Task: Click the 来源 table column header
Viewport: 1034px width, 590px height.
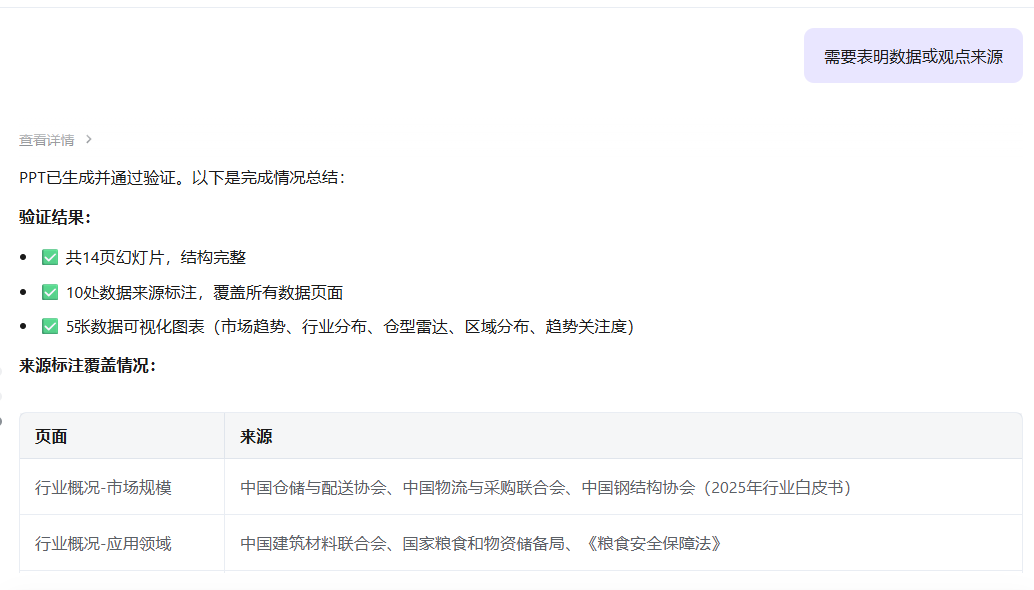Action: [256, 436]
